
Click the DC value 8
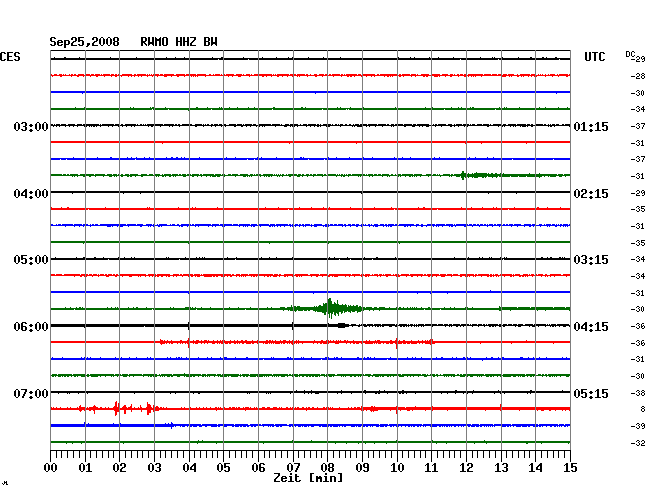(x=643, y=409)
